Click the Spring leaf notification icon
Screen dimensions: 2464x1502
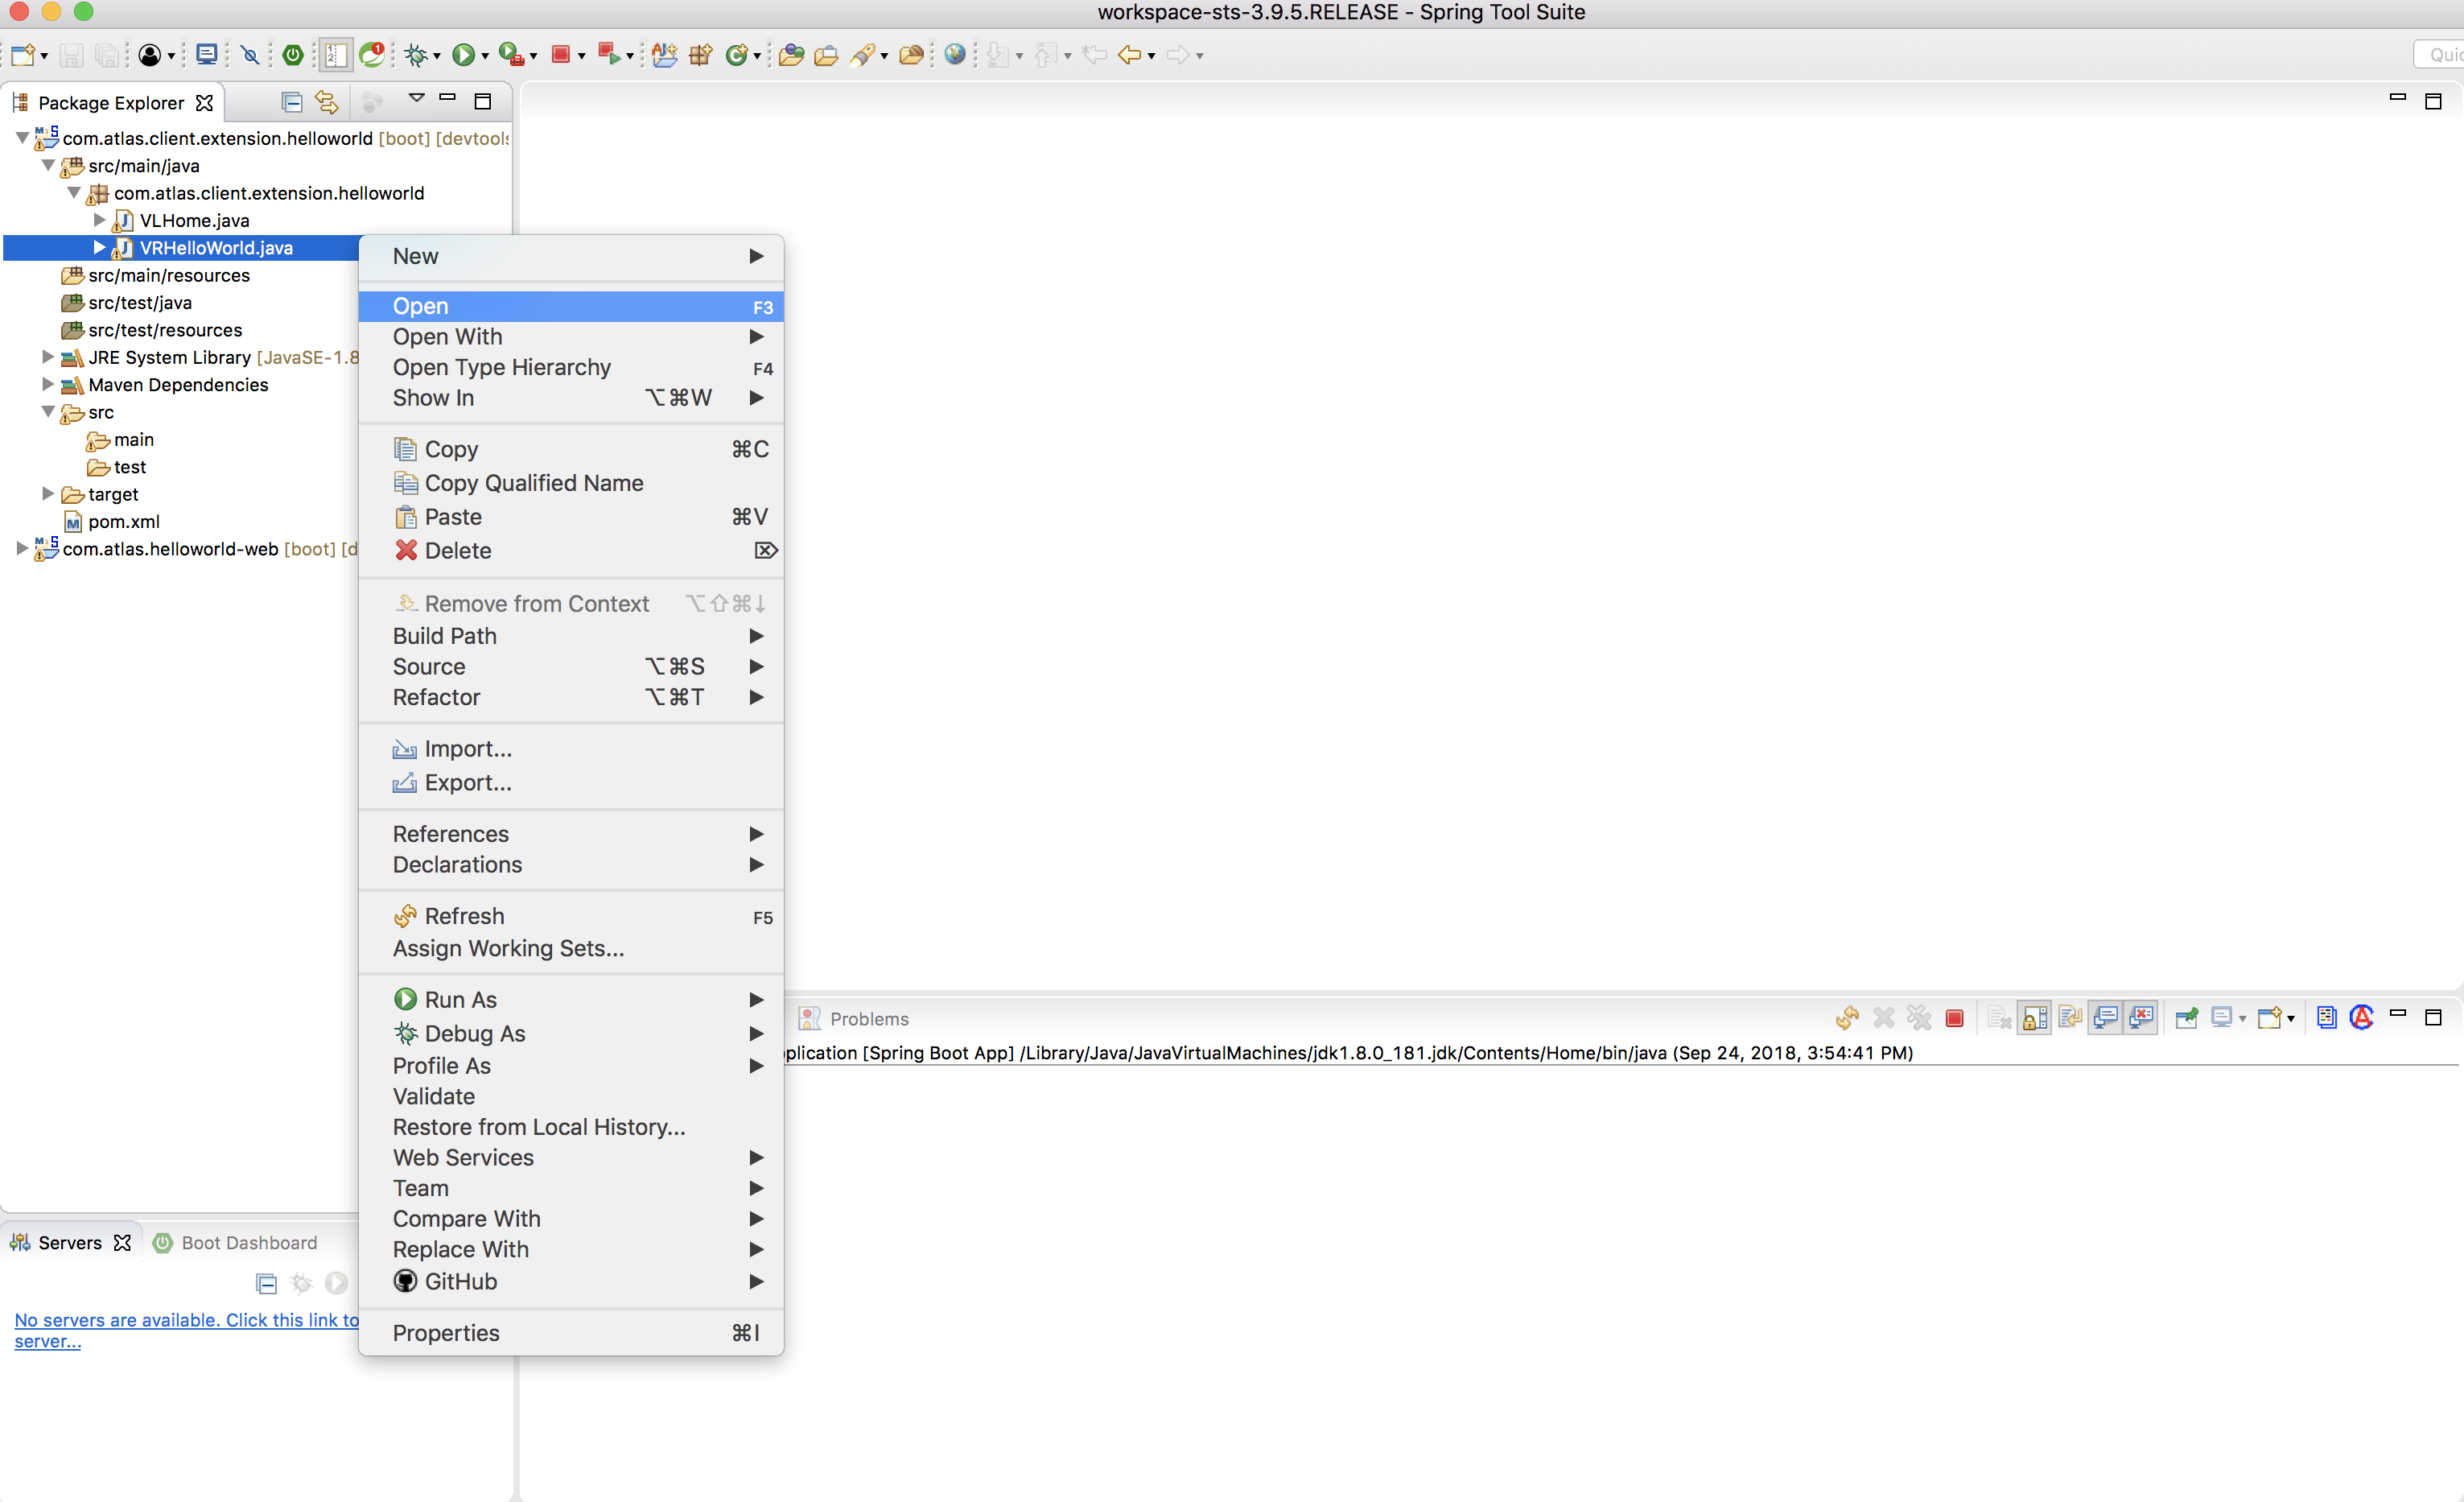coord(372,54)
